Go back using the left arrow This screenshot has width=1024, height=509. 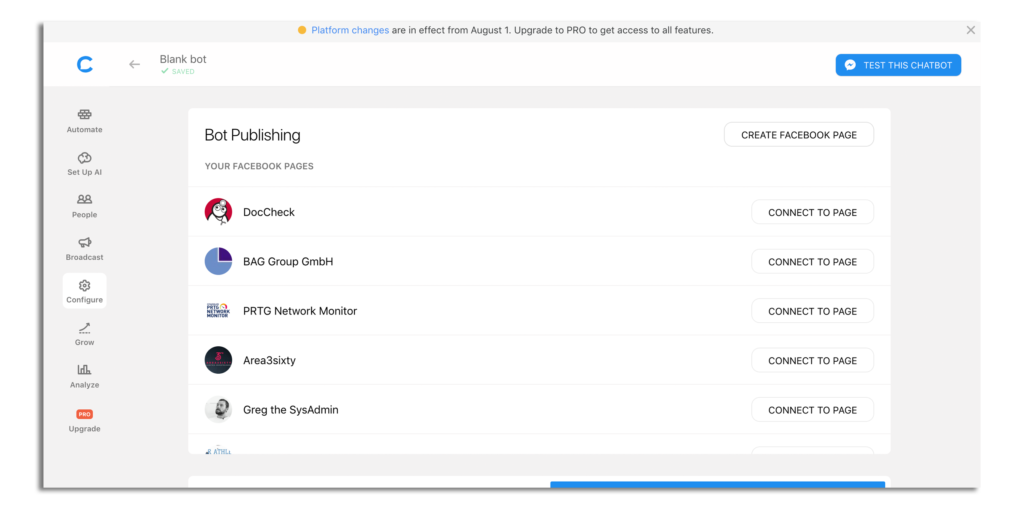tap(135, 64)
